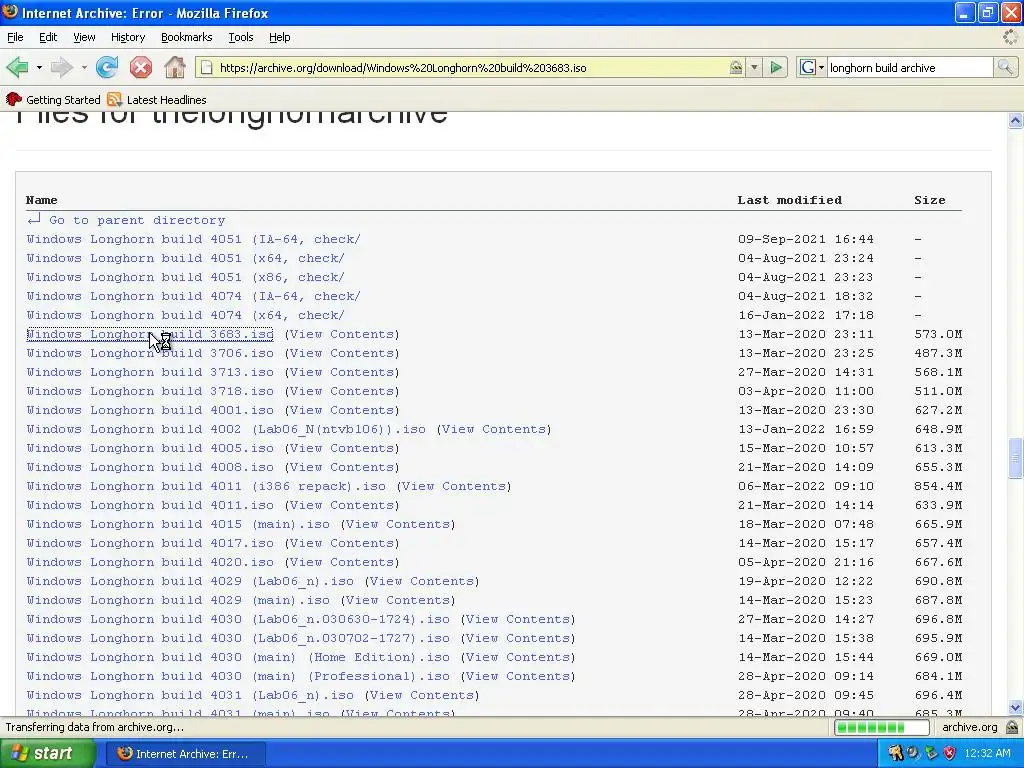The width and height of the screenshot is (1024, 768).
Task: Click the Forward arrow button
Action: tap(61, 67)
